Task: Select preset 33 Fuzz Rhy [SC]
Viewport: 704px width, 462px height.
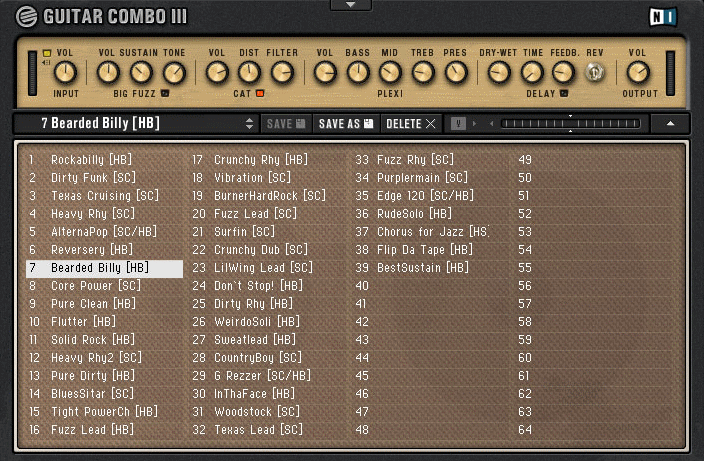Action: click(431, 159)
